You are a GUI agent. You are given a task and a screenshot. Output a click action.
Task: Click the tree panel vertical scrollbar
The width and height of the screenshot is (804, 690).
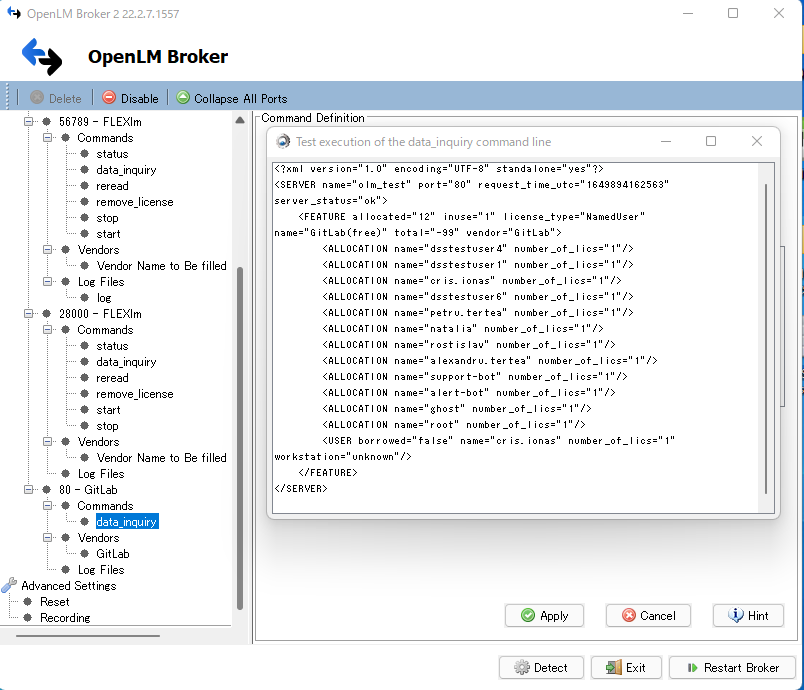(239, 420)
